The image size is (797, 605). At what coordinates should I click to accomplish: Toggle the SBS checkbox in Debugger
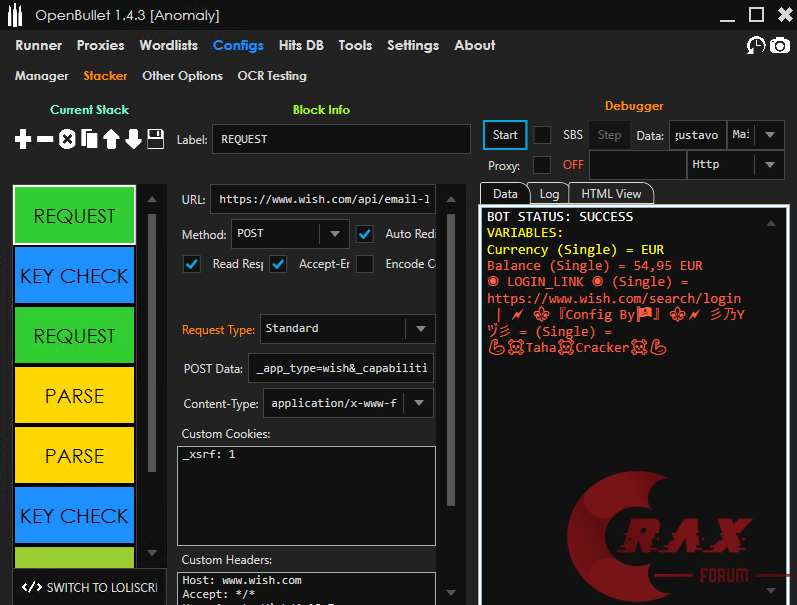tap(542, 135)
